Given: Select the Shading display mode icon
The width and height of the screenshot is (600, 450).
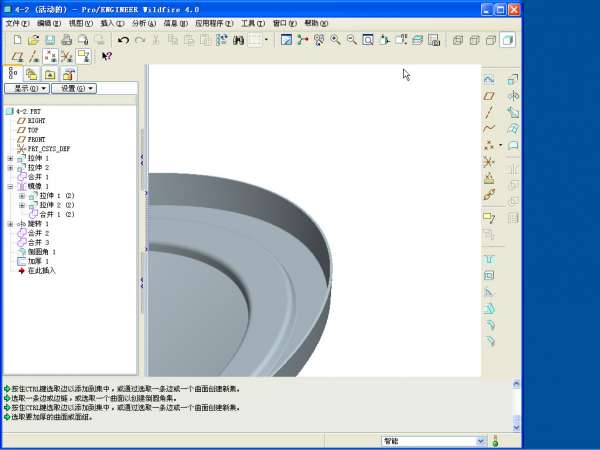Looking at the screenshot, I should click(x=507, y=40).
